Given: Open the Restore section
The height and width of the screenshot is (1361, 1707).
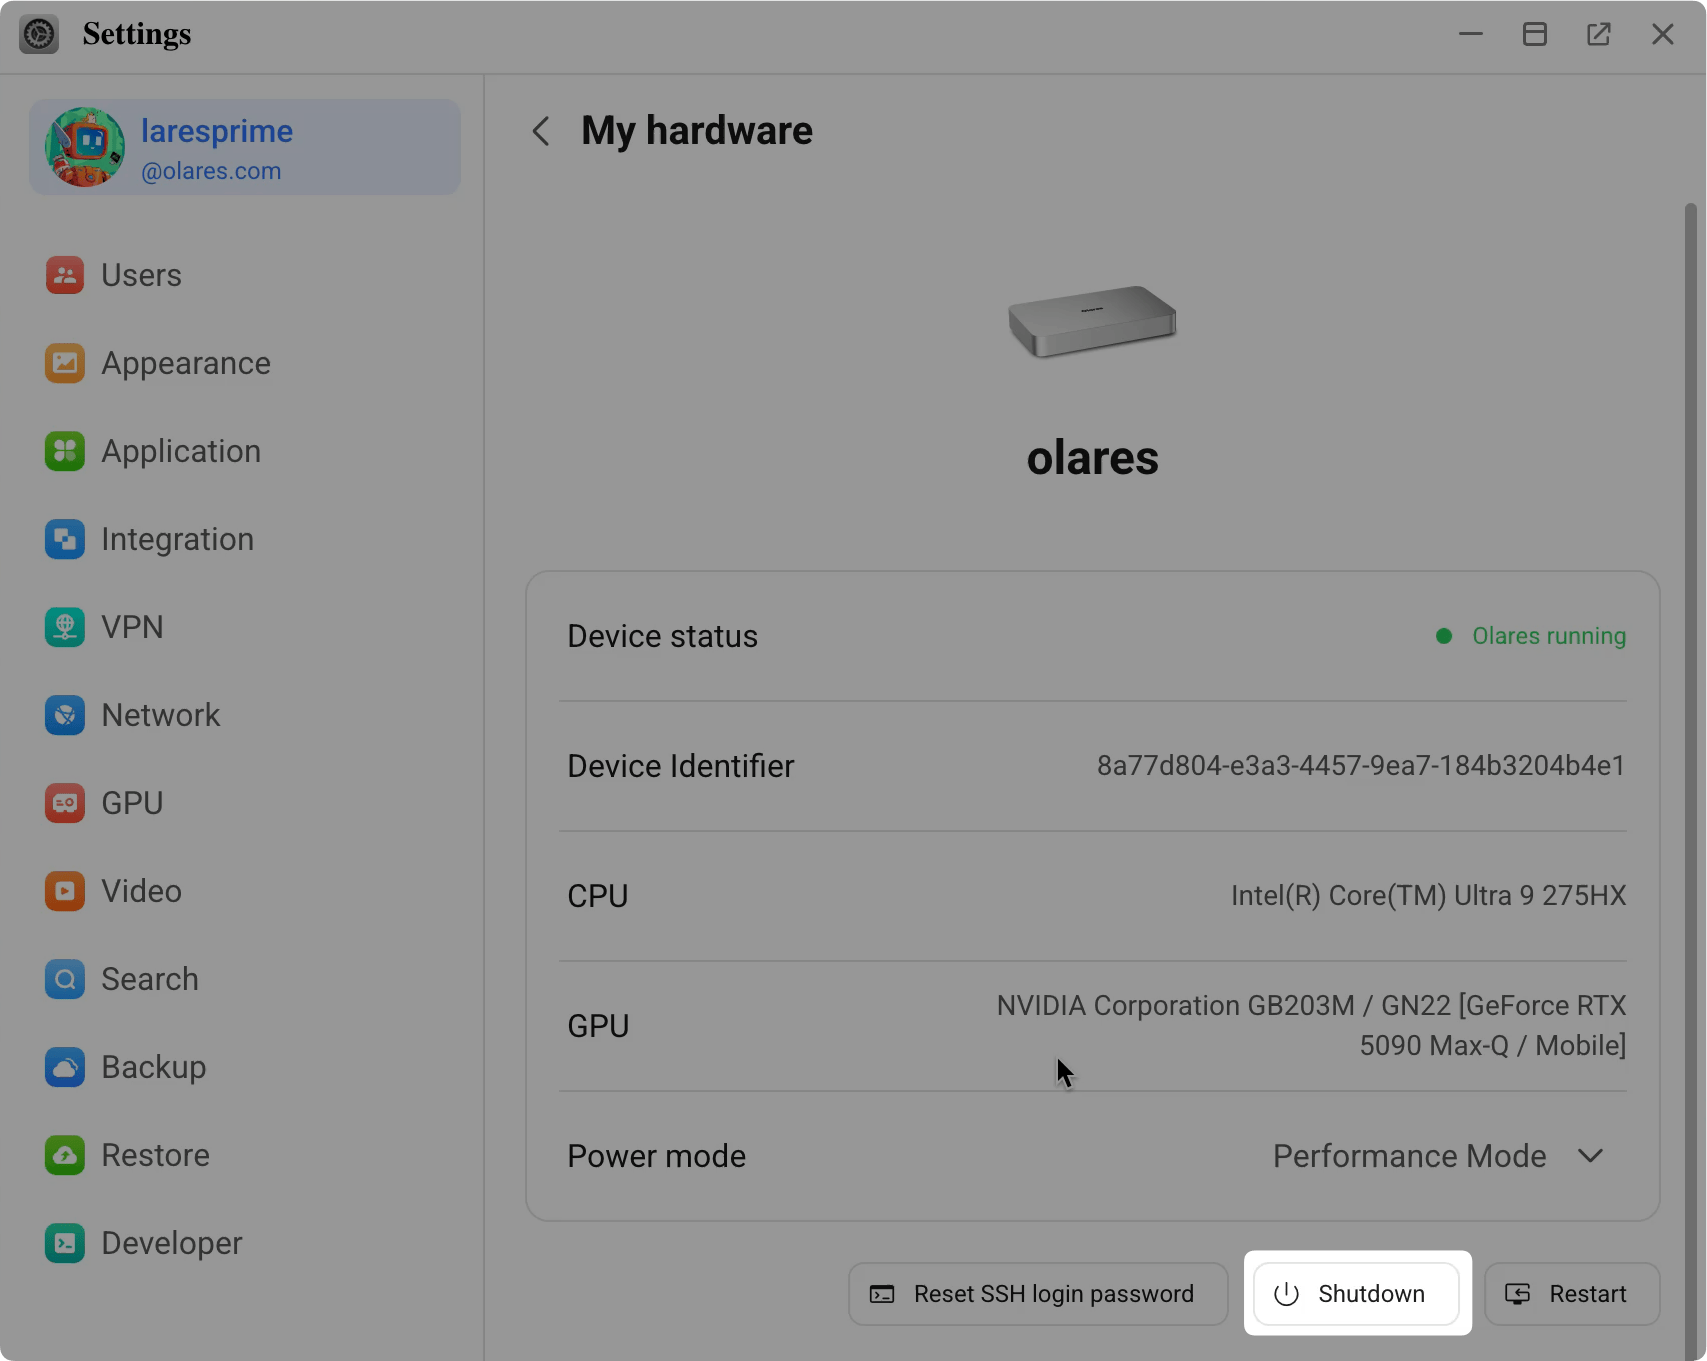Looking at the screenshot, I should click(x=155, y=1155).
